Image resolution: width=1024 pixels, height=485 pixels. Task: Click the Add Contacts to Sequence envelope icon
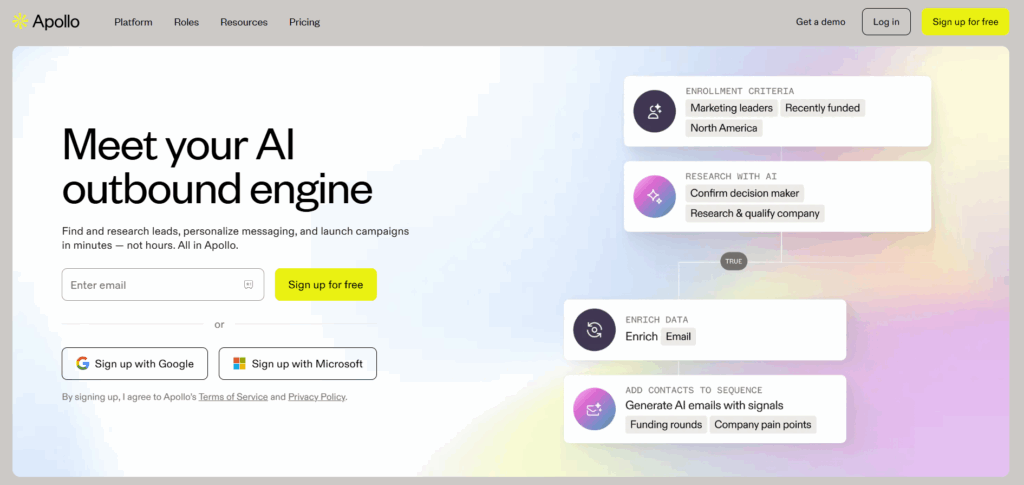coord(594,409)
